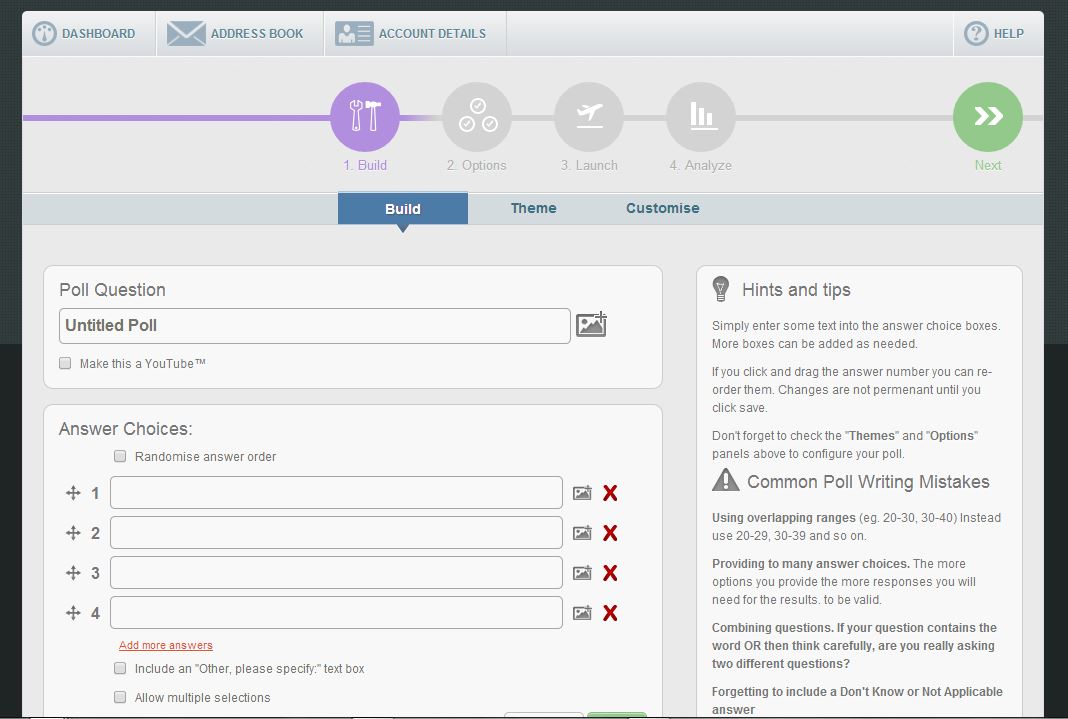The image size is (1068, 719).
Task: Enable the Make this a YouTube checkbox
Action: (x=65, y=363)
